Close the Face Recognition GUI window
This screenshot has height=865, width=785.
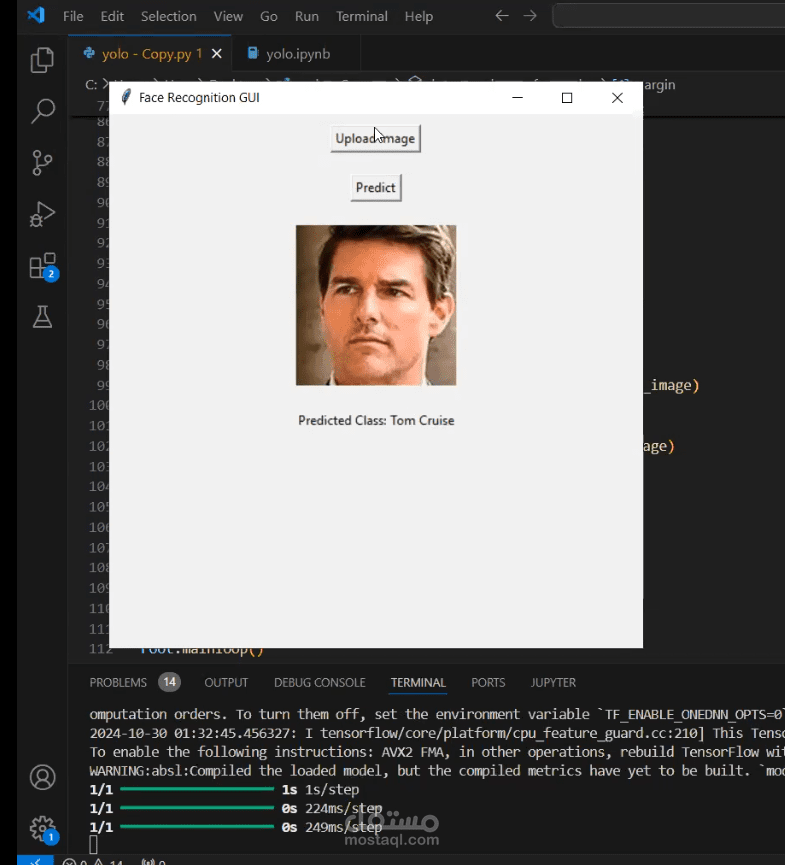617,98
